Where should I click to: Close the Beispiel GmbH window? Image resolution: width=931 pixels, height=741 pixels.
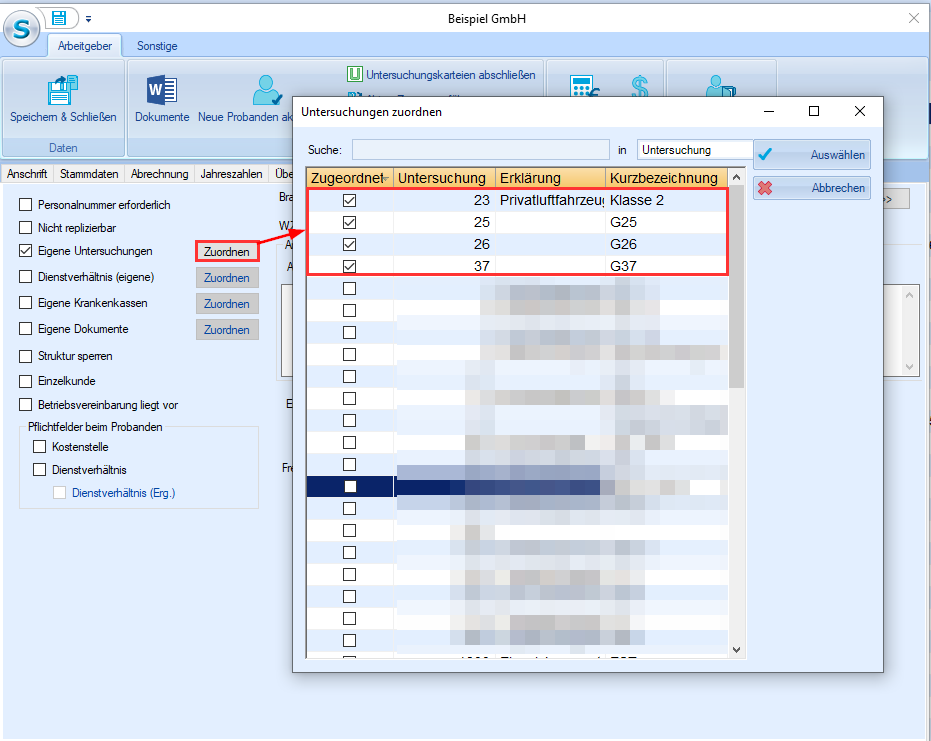click(914, 18)
